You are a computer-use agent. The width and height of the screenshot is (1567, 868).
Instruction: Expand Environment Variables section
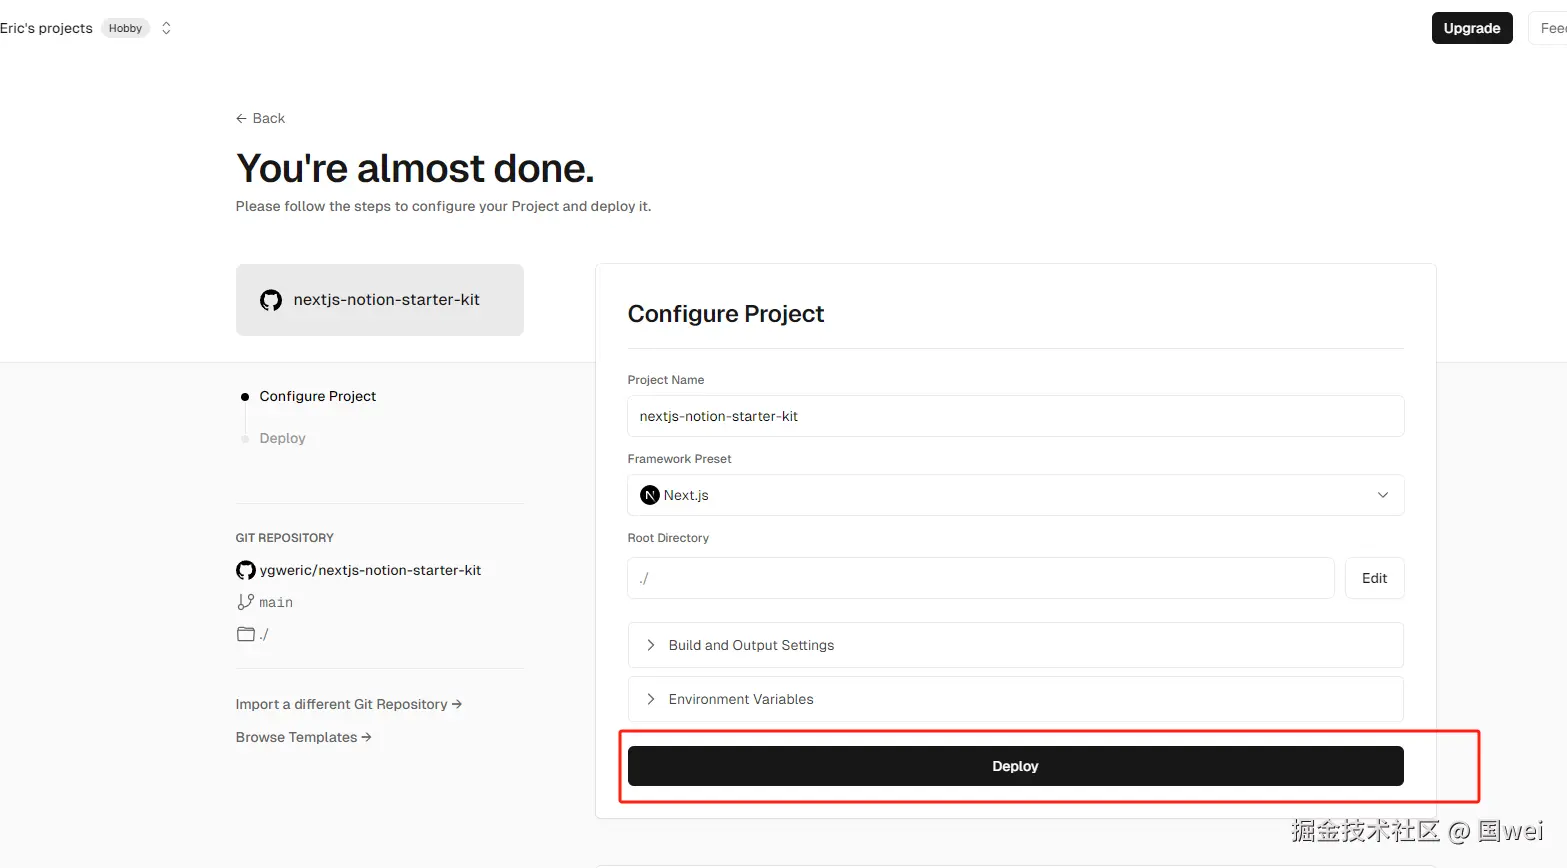pyautogui.click(x=1015, y=699)
